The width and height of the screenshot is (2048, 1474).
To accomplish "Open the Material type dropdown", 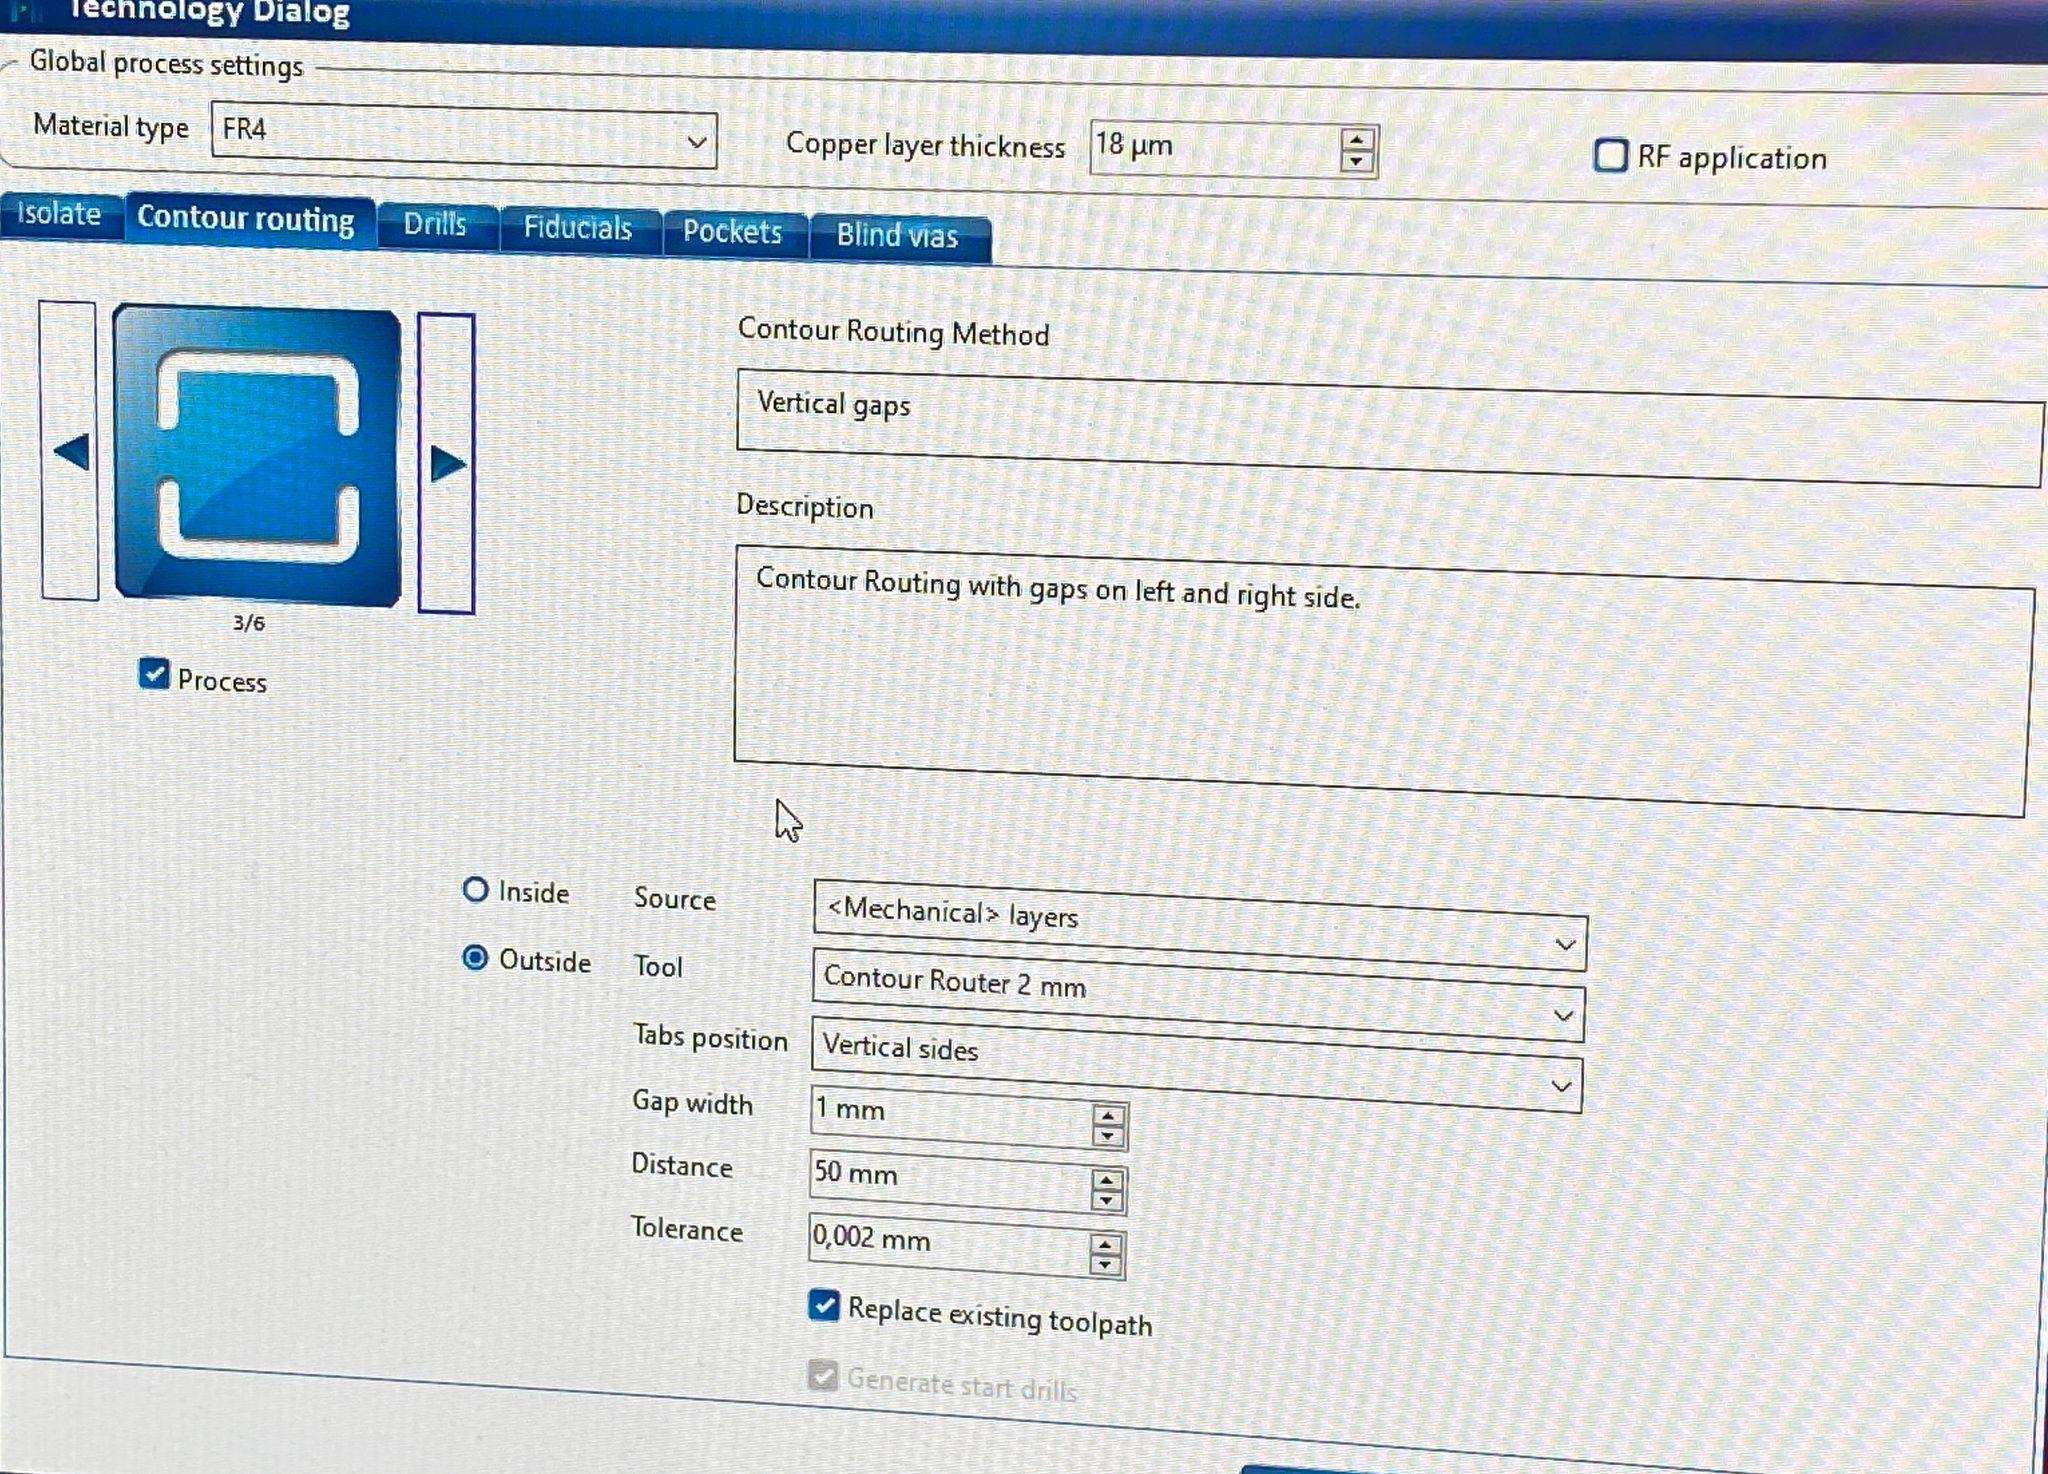I will (x=464, y=135).
